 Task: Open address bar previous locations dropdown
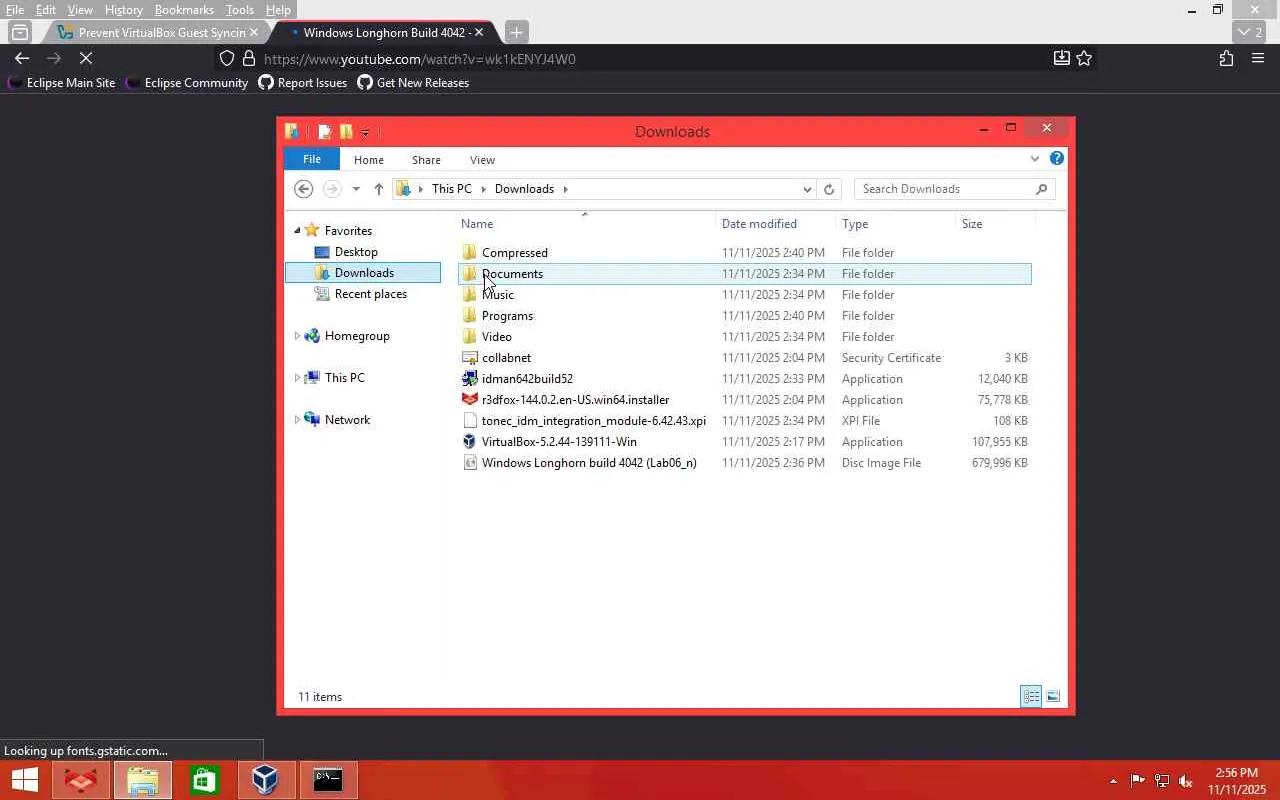click(x=807, y=189)
